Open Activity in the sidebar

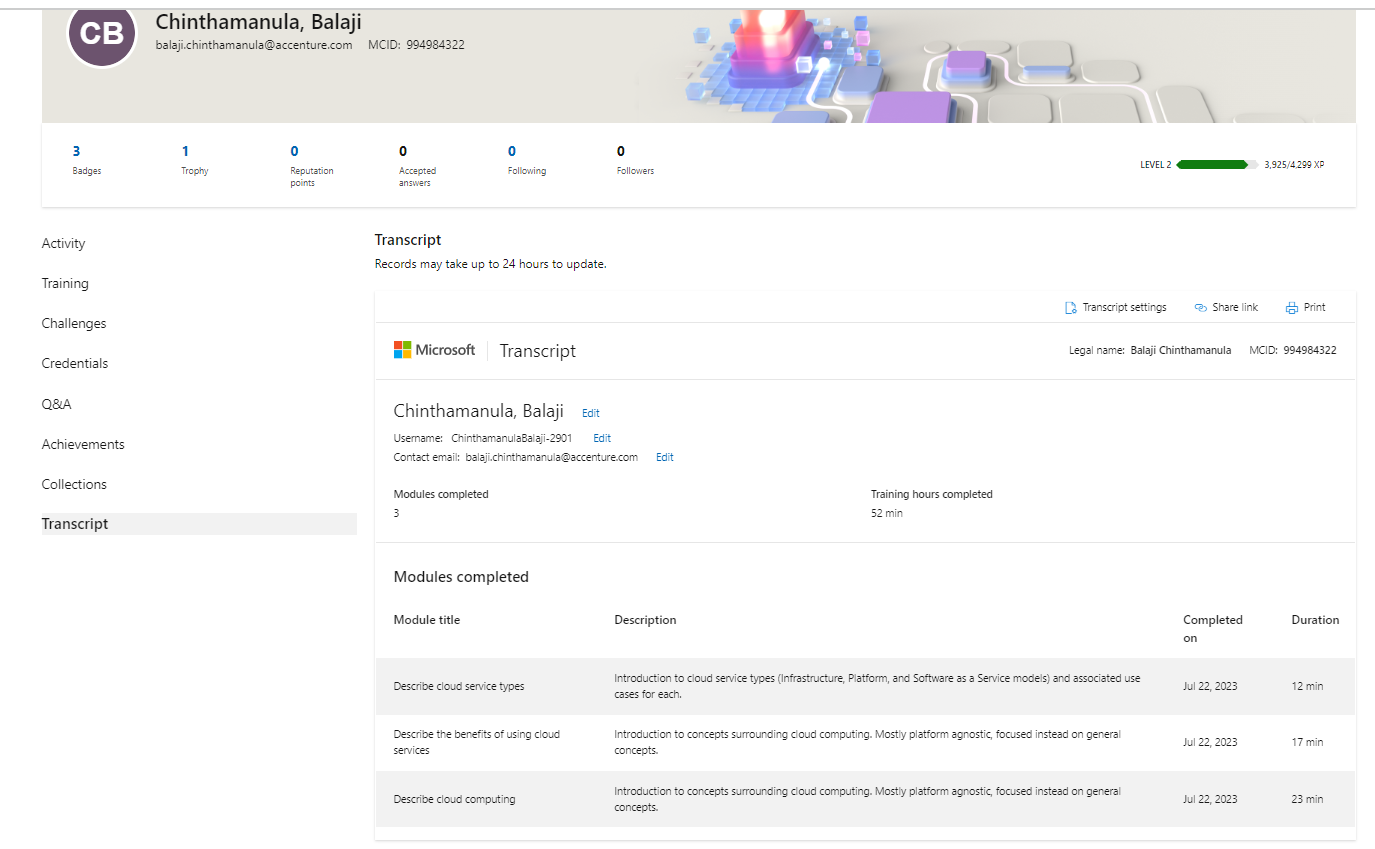63,243
